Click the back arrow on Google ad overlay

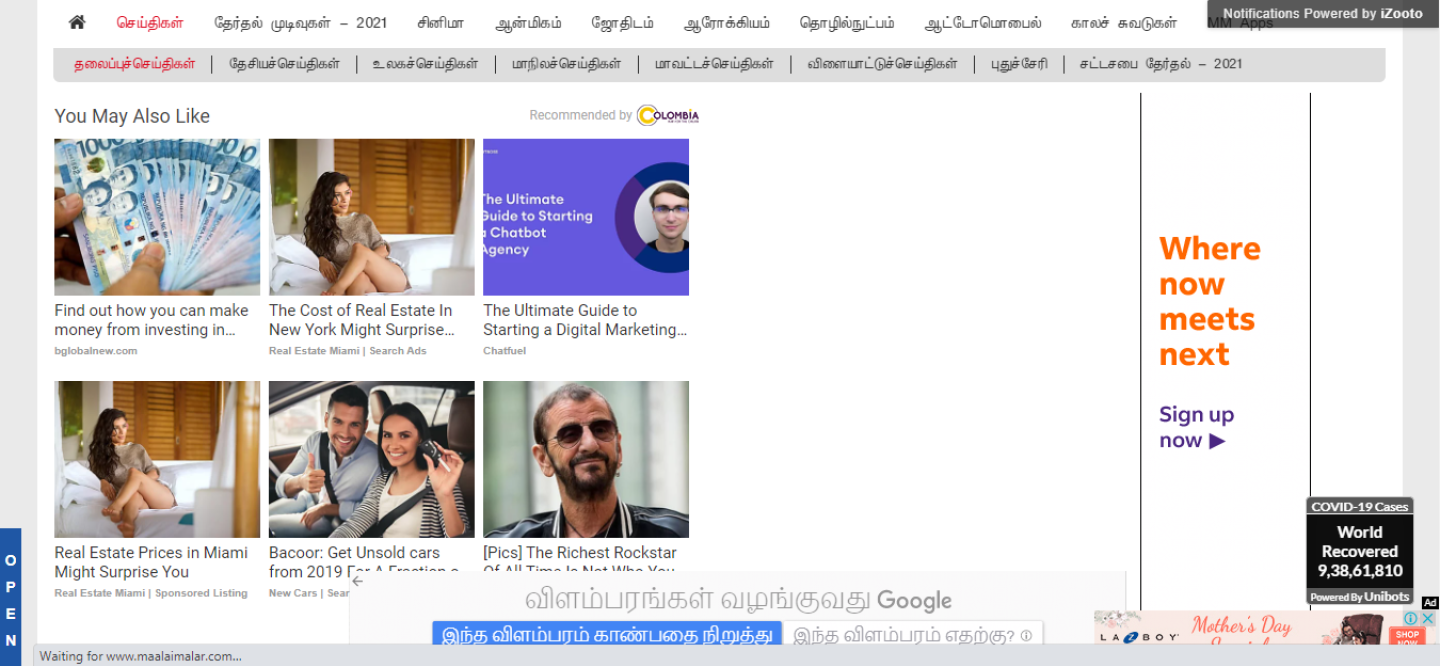coord(358,581)
